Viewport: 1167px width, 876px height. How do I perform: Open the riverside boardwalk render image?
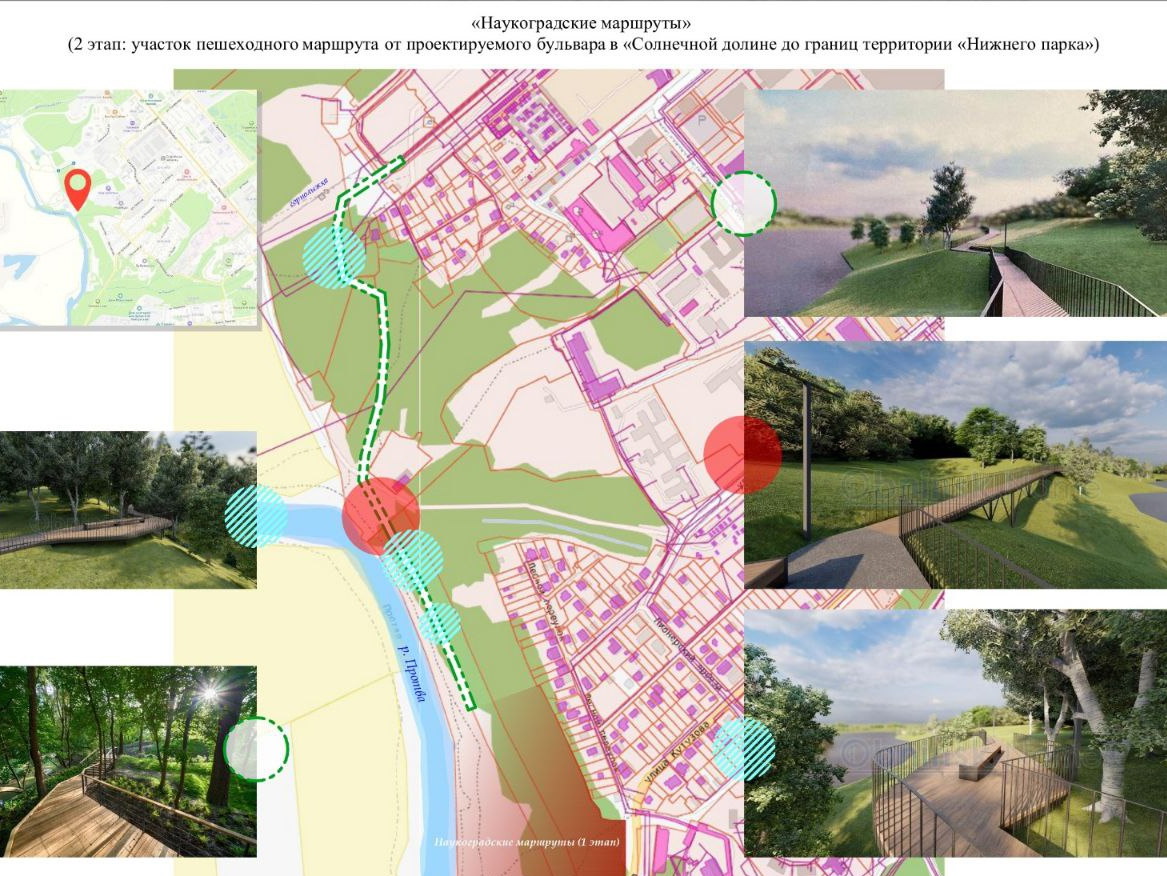(x=955, y=203)
